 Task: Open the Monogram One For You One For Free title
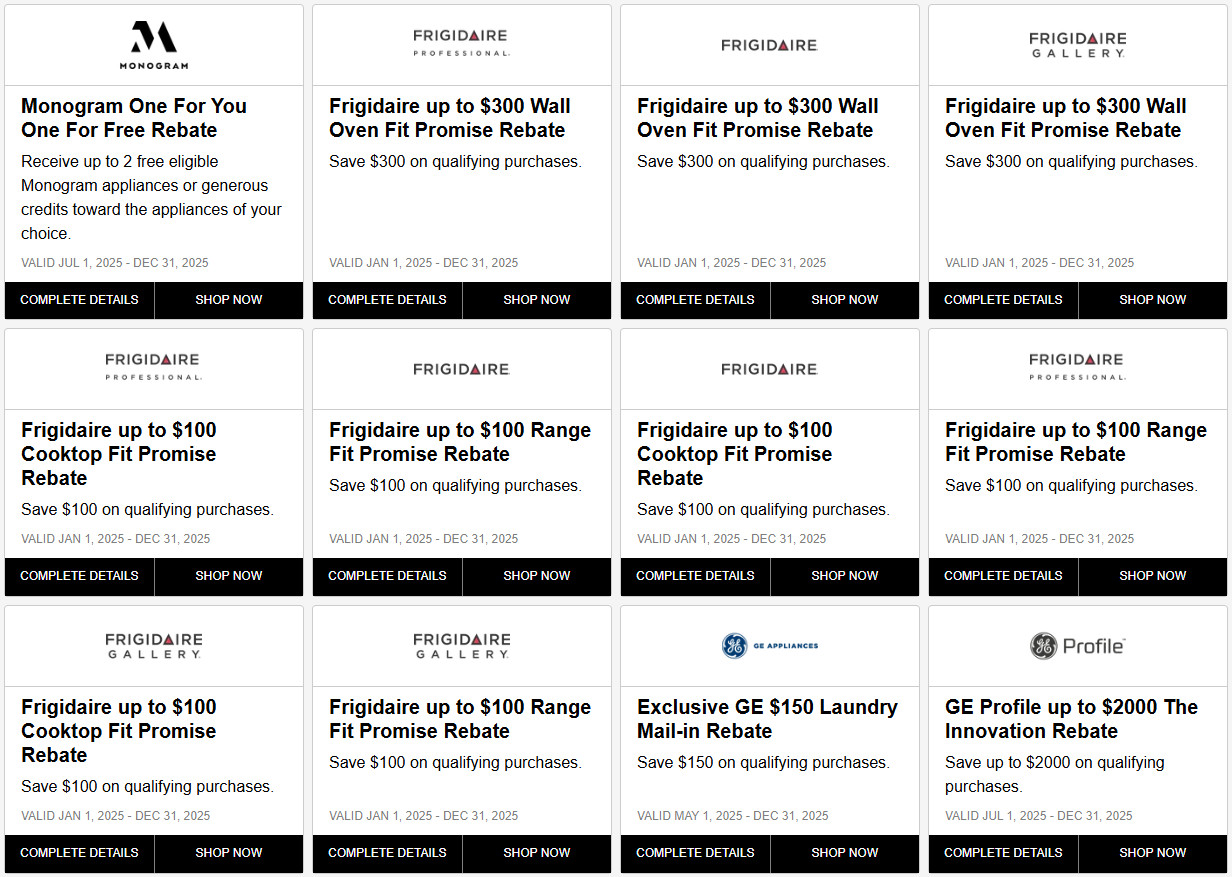click(134, 118)
